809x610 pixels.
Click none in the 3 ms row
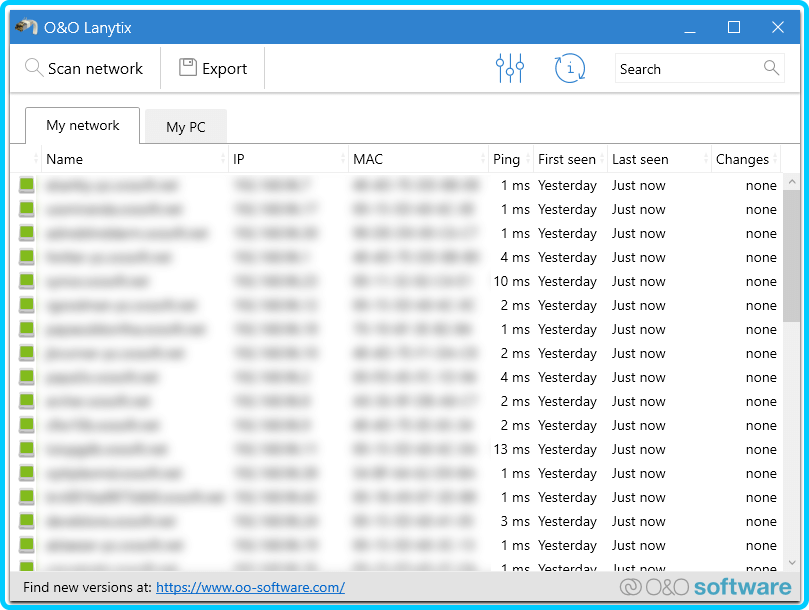click(x=761, y=521)
